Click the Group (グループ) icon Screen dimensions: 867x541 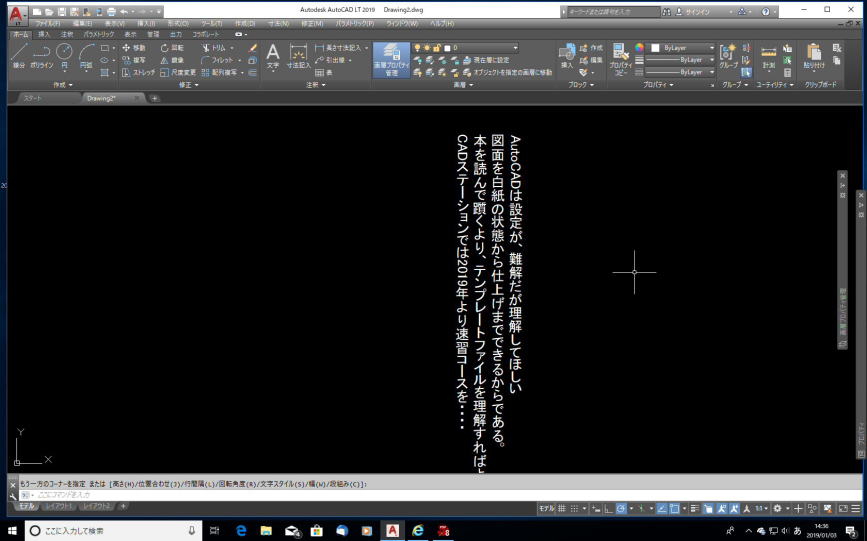(728, 56)
